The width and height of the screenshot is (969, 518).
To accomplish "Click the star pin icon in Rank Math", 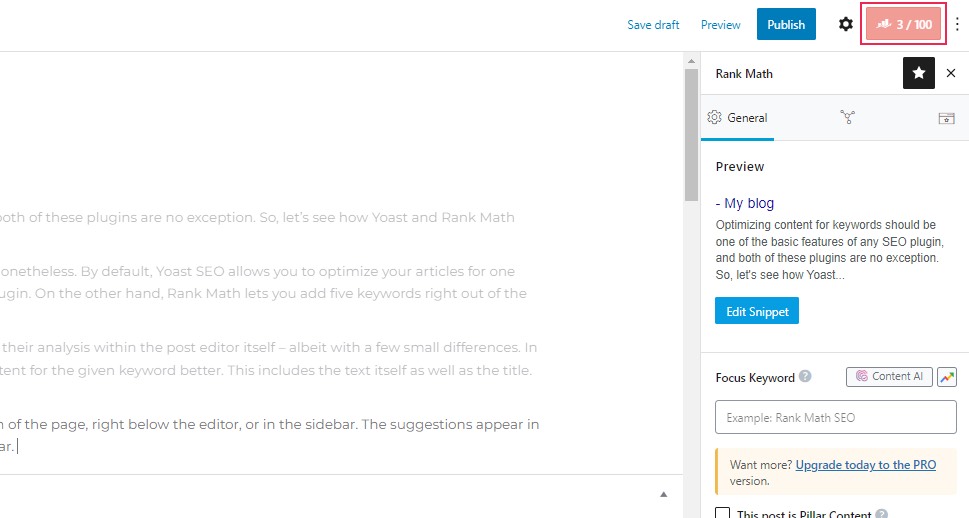I will pyautogui.click(x=918, y=73).
